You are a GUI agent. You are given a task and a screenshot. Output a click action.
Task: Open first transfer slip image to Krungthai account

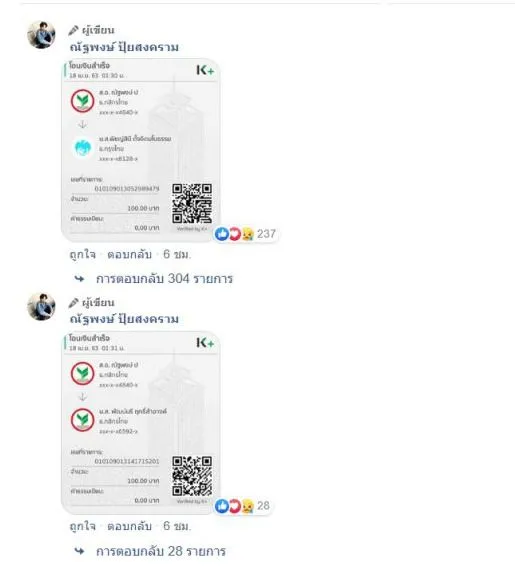(x=141, y=150)
